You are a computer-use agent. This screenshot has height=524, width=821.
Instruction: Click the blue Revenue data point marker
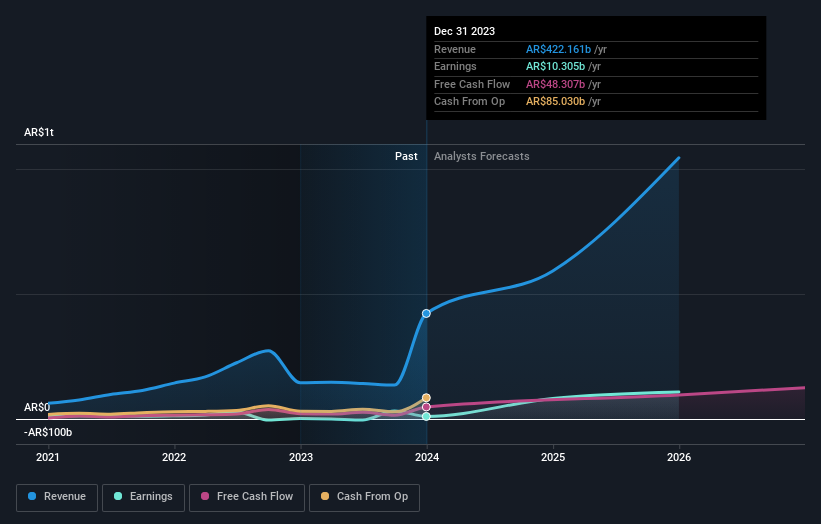point(426,314)
